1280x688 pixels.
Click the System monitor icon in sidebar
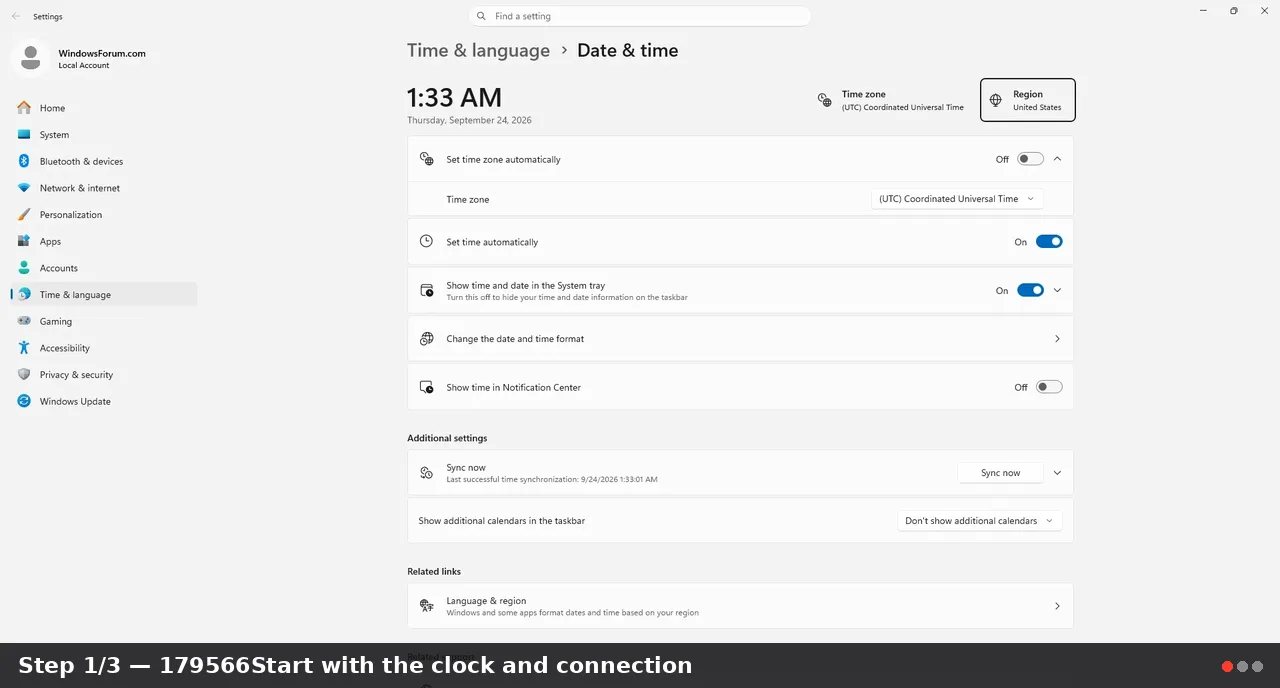[24, 135]
